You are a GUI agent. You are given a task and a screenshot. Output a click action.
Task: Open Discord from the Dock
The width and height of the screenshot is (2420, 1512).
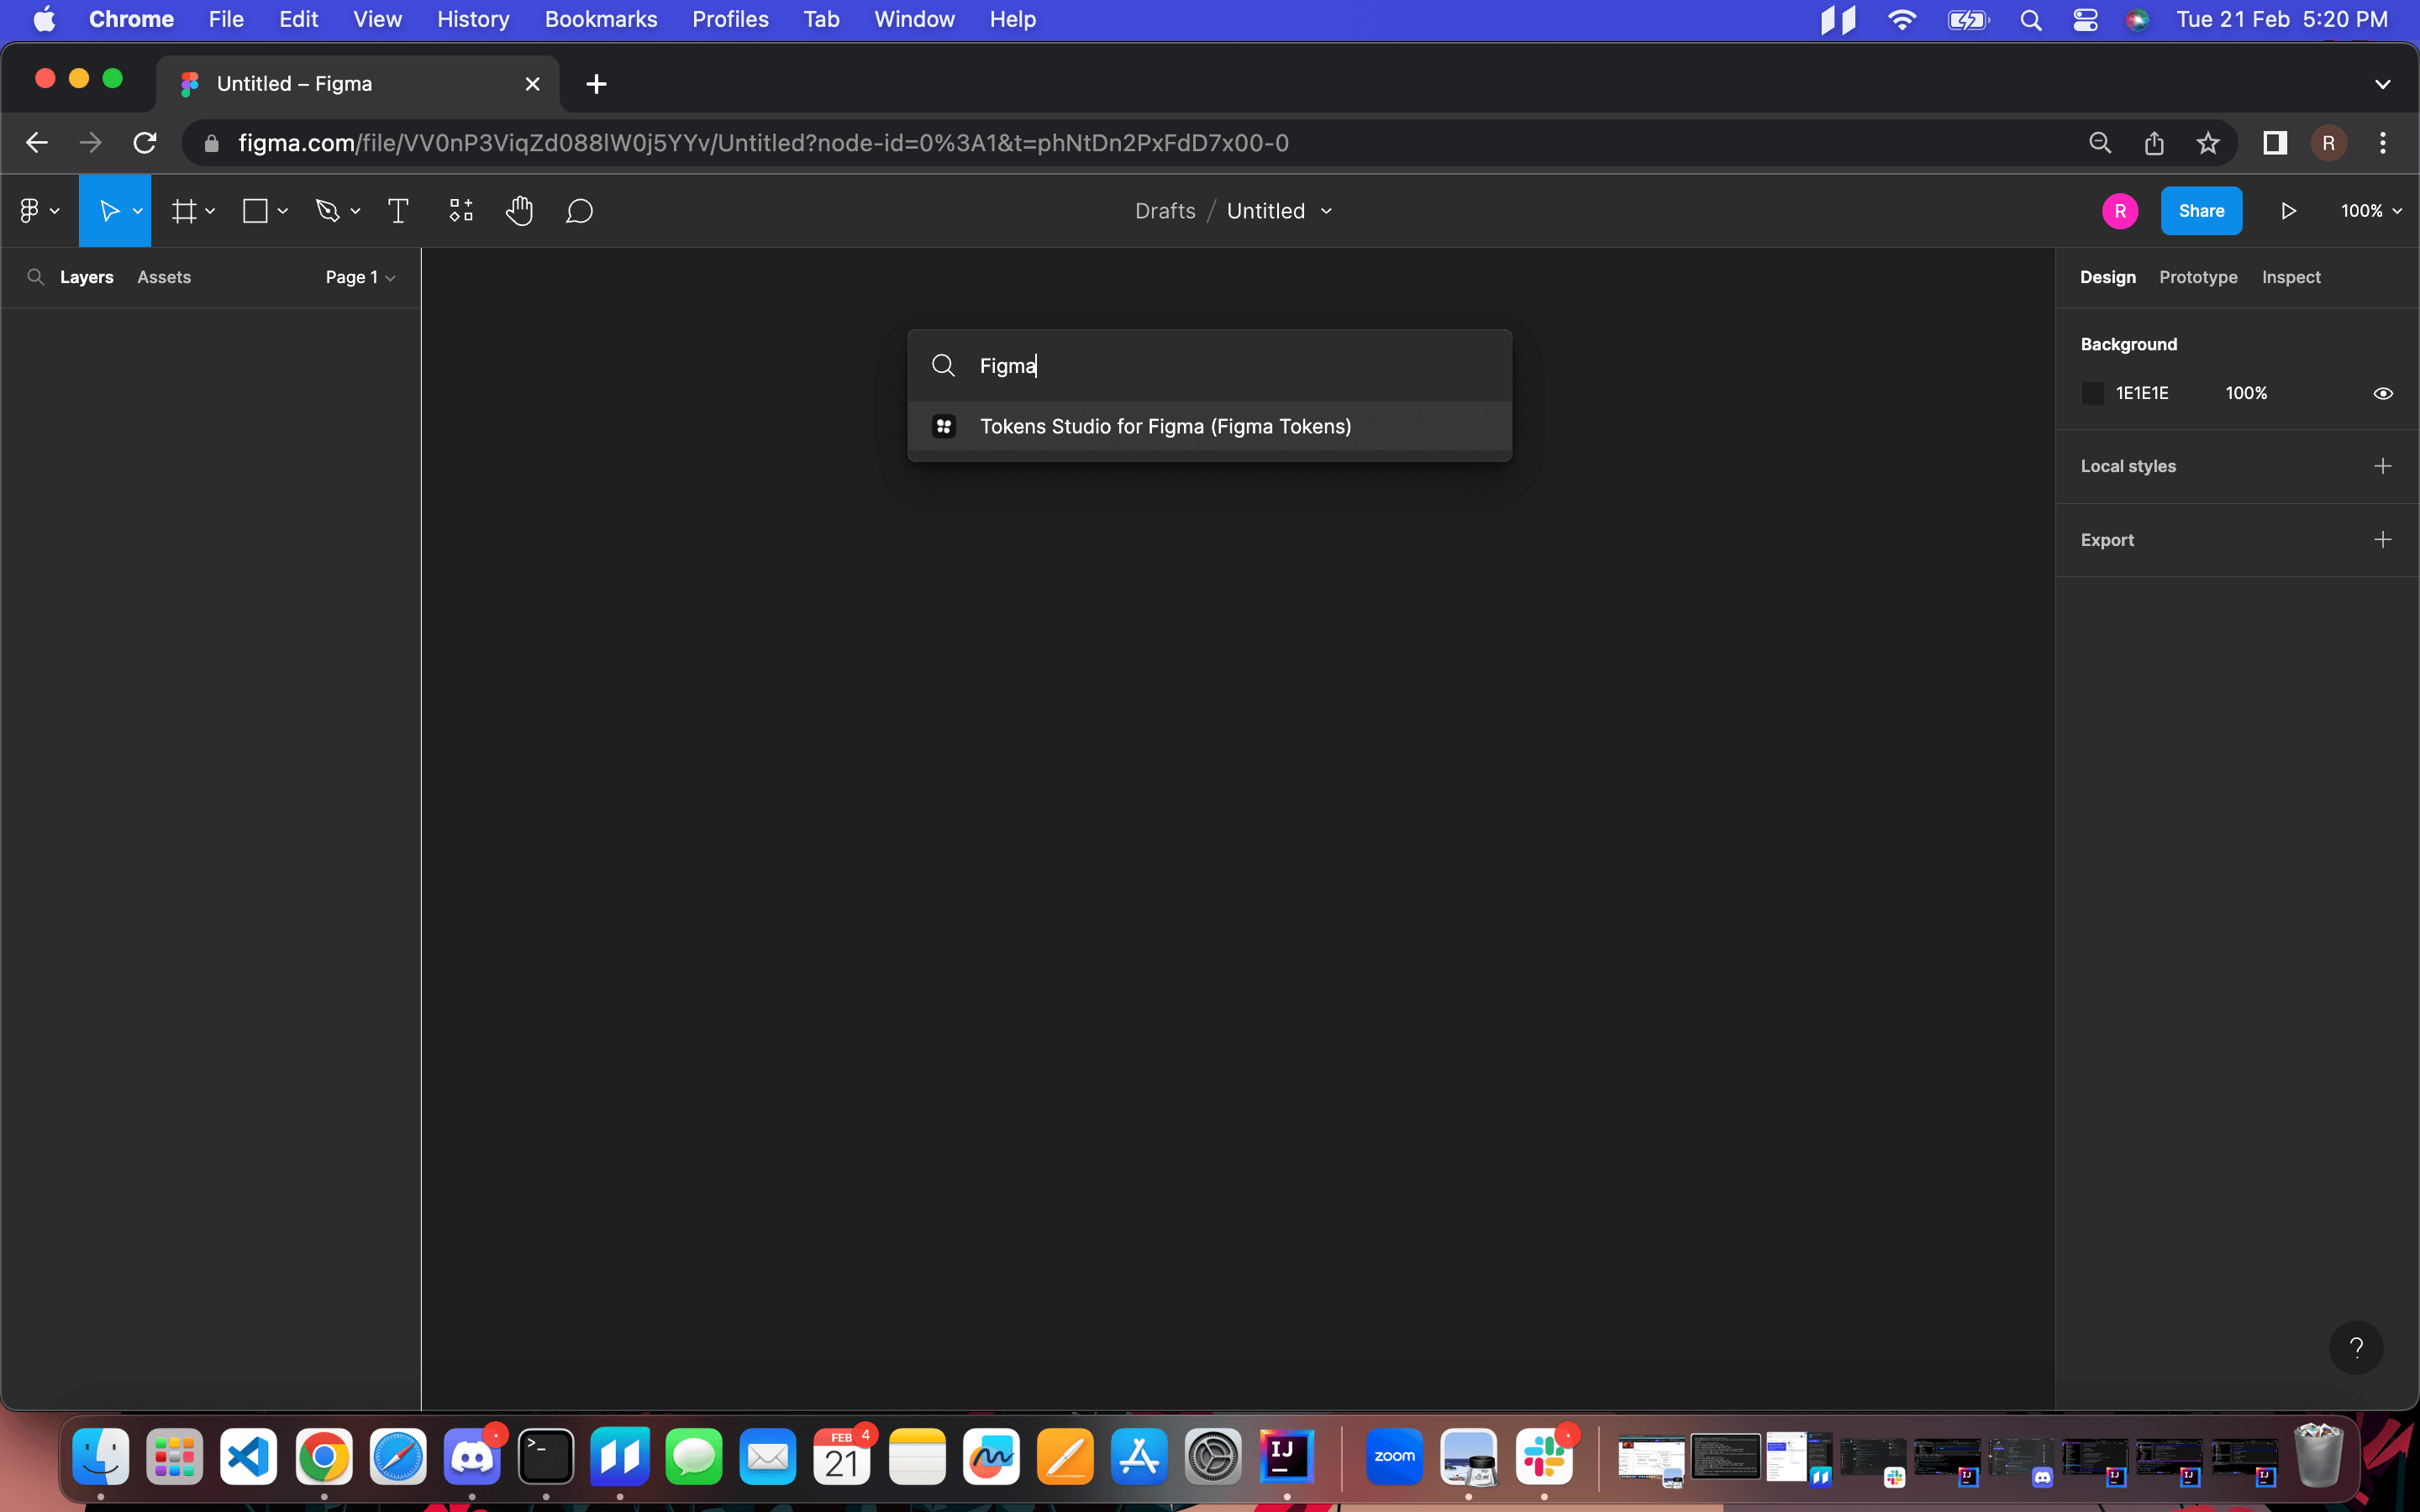(x=471, y=1456)
